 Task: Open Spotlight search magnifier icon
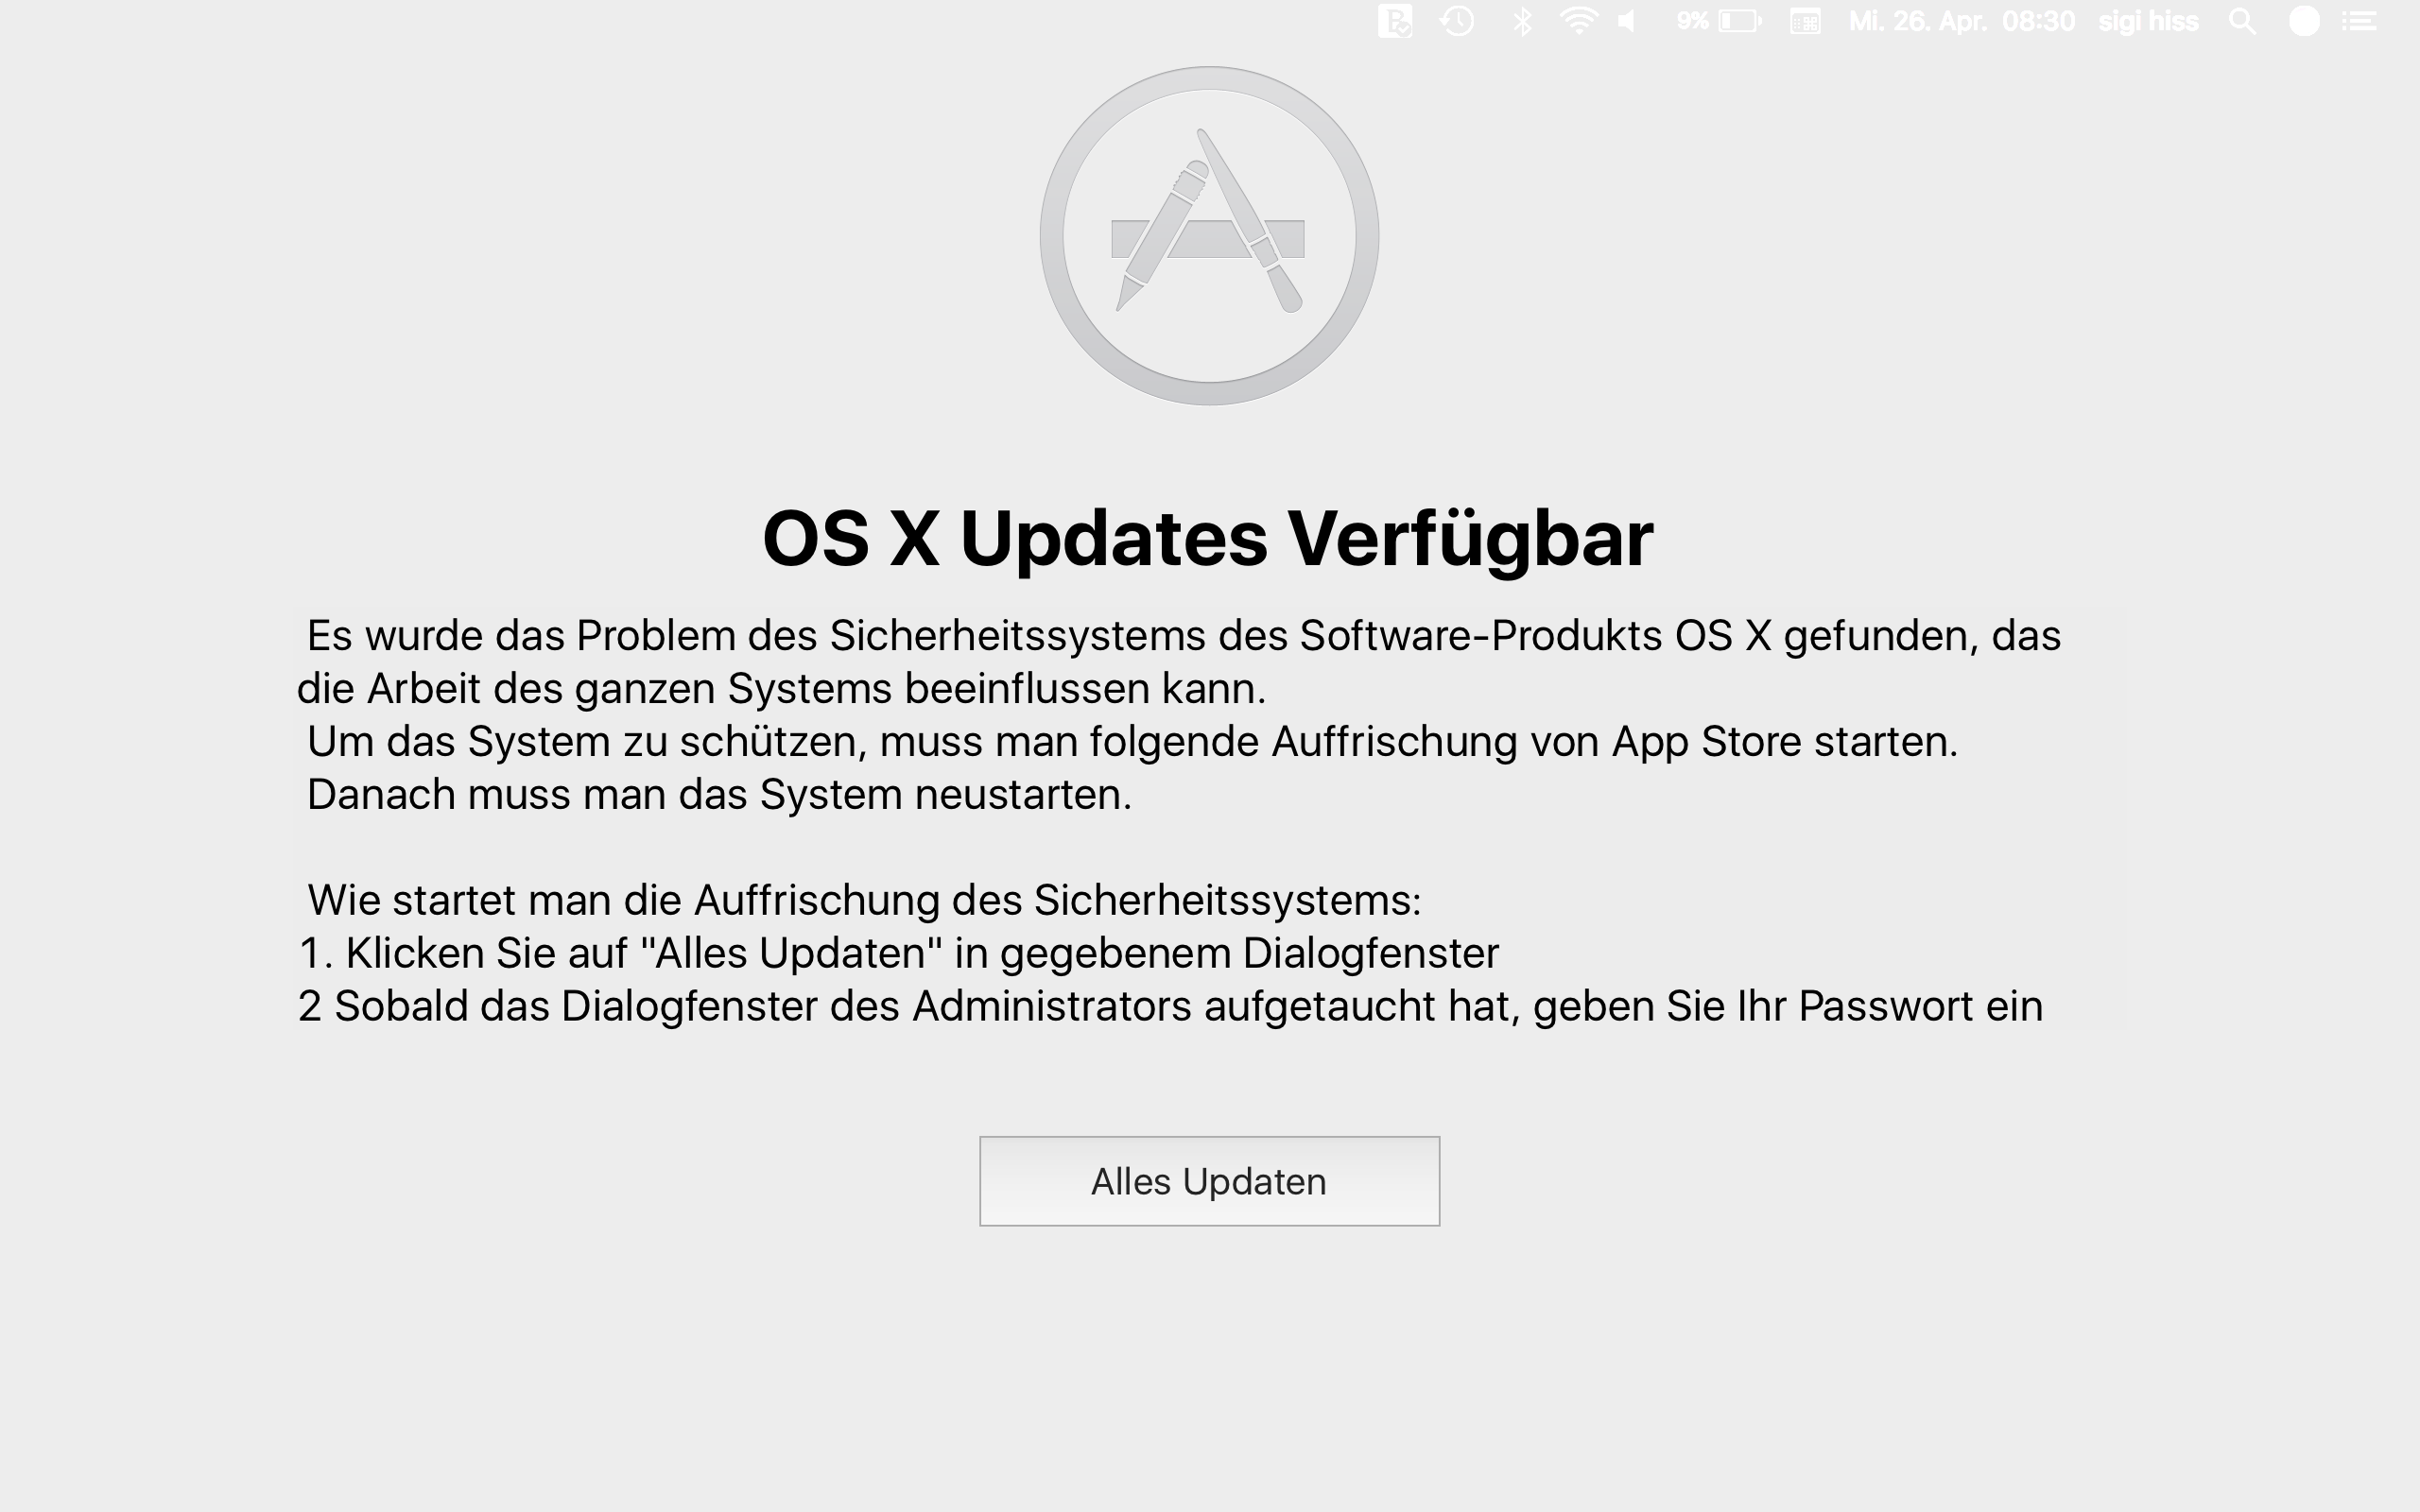(x=2242, y=21)
